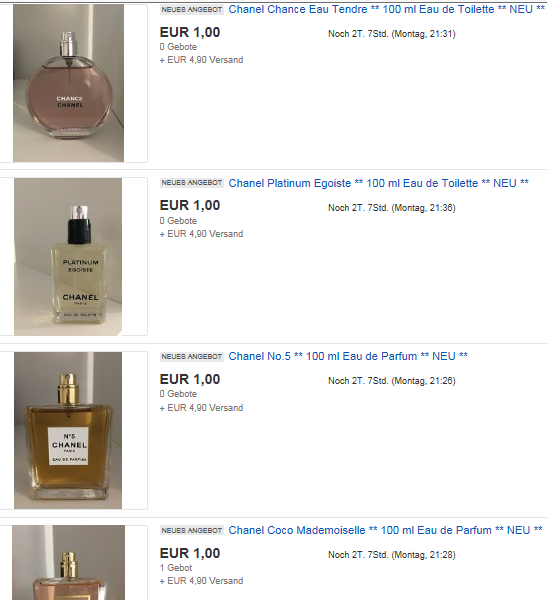Screen dimensions: 547x600
Task: Click the Chanel N°5 bottle thumbnail
Action: (x=68, y=430)
